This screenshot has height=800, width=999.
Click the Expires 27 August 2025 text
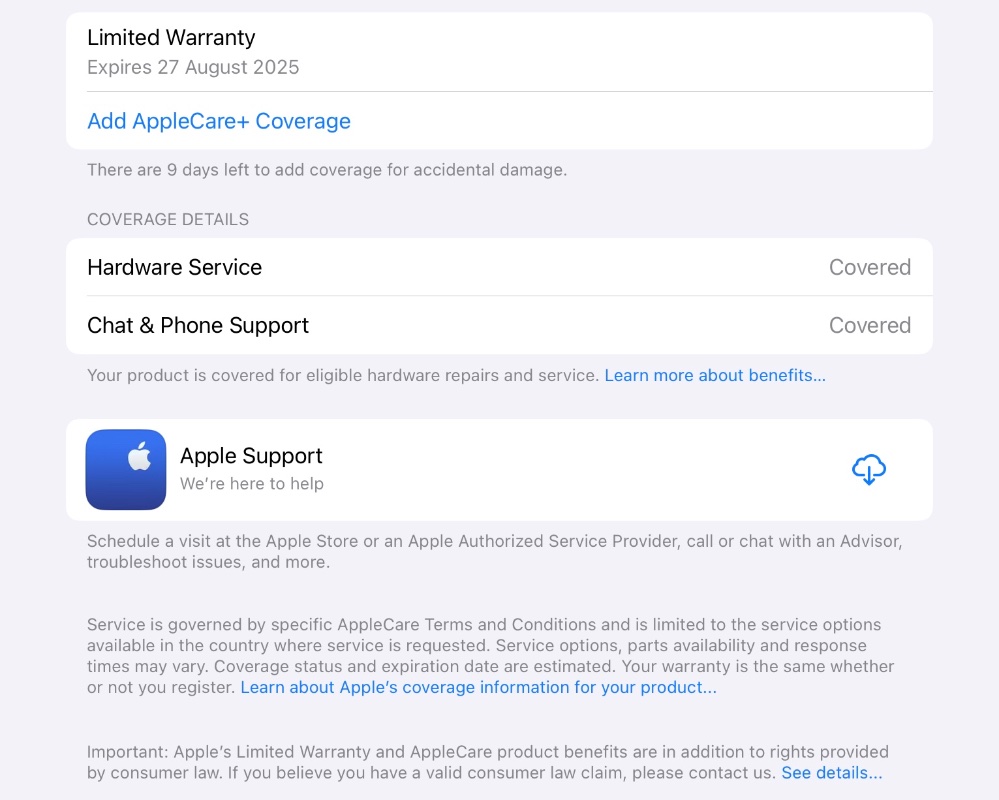pos(193,68)
